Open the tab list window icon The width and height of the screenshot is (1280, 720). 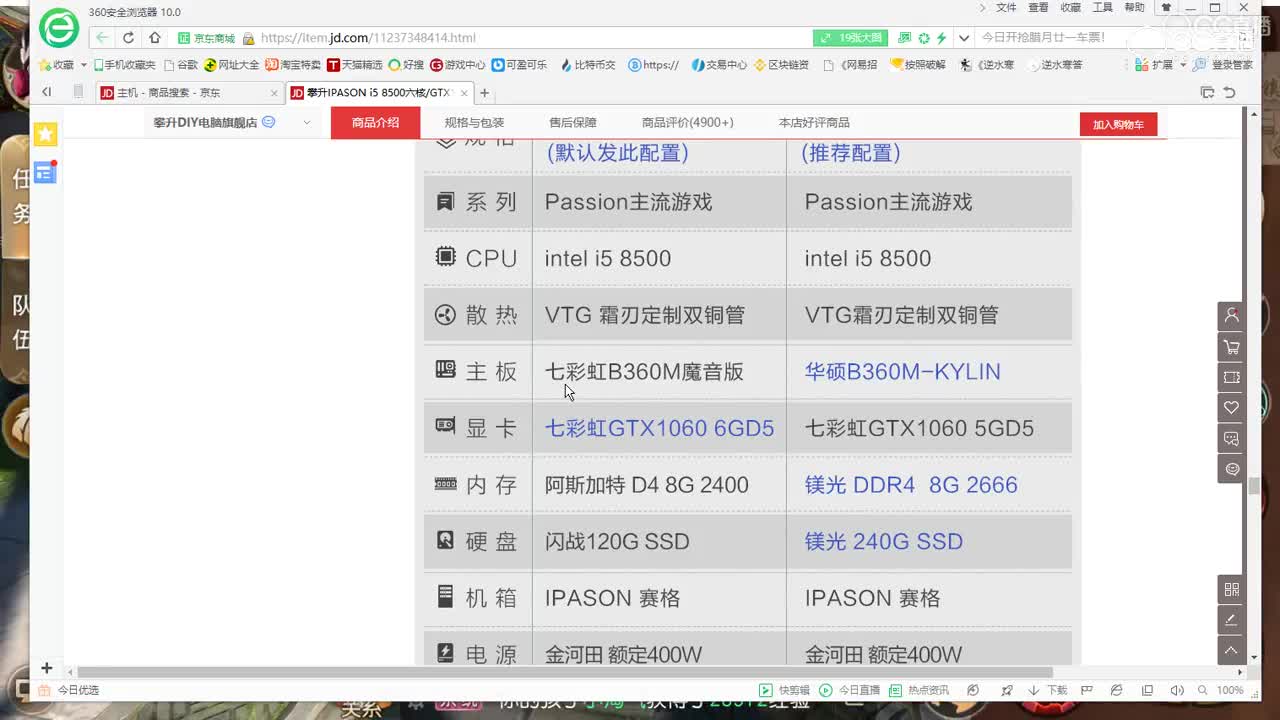click(x=1207, y=92)
